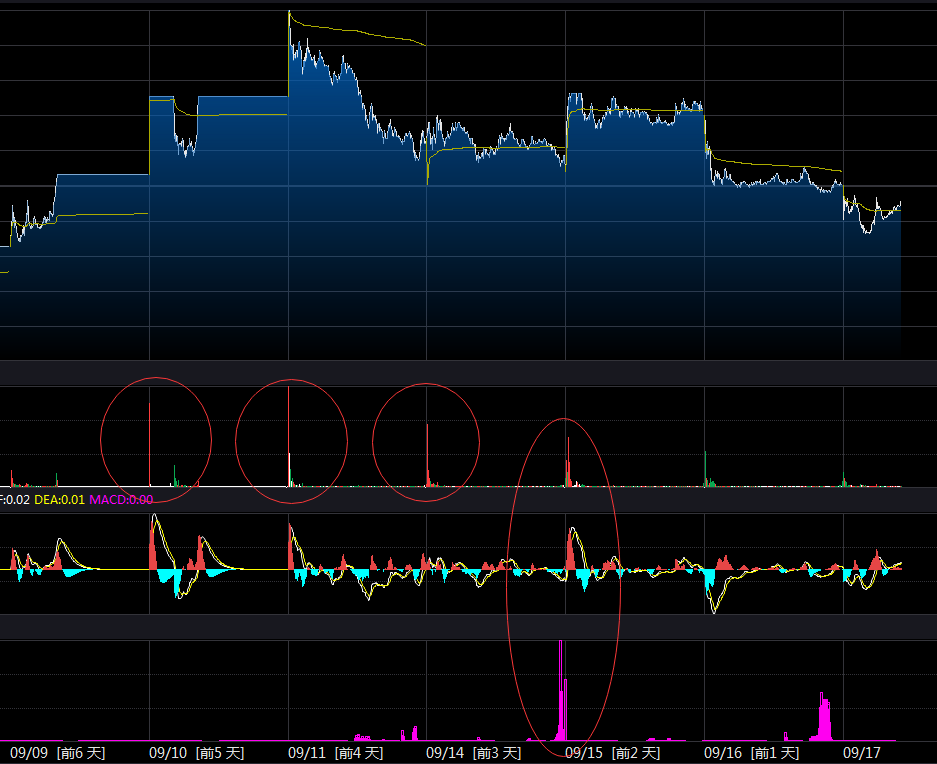The width and height of the screenshot is (937, 764).
Task: Select the 09/16 [前1天] date label
Action: 751,753
